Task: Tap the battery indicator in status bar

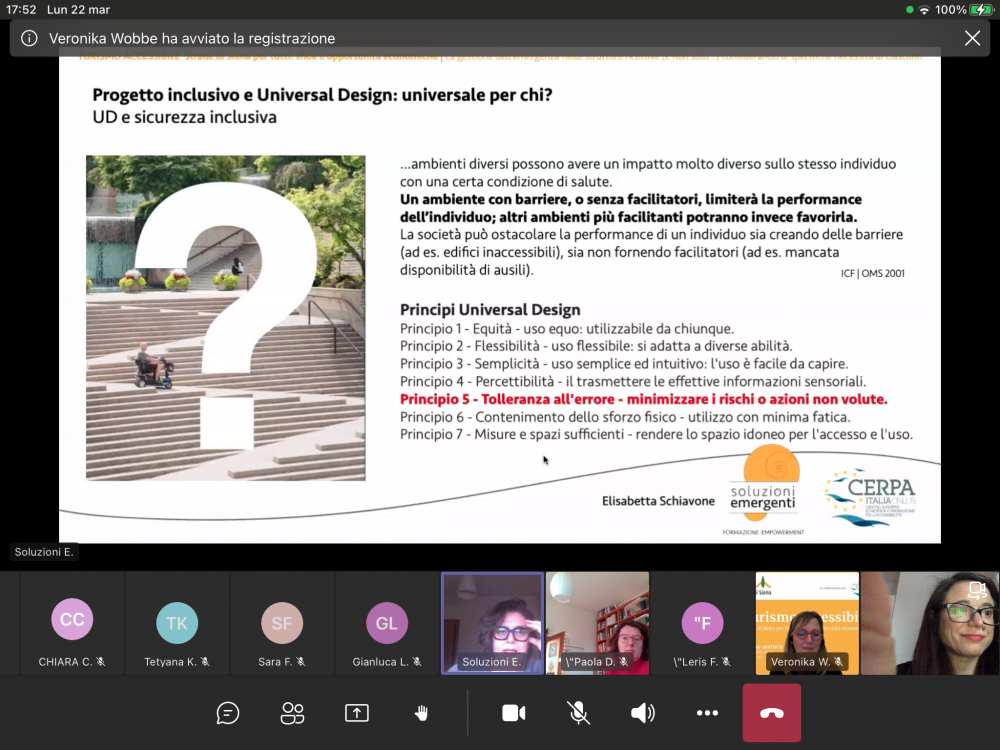Action: click(981, 10)
